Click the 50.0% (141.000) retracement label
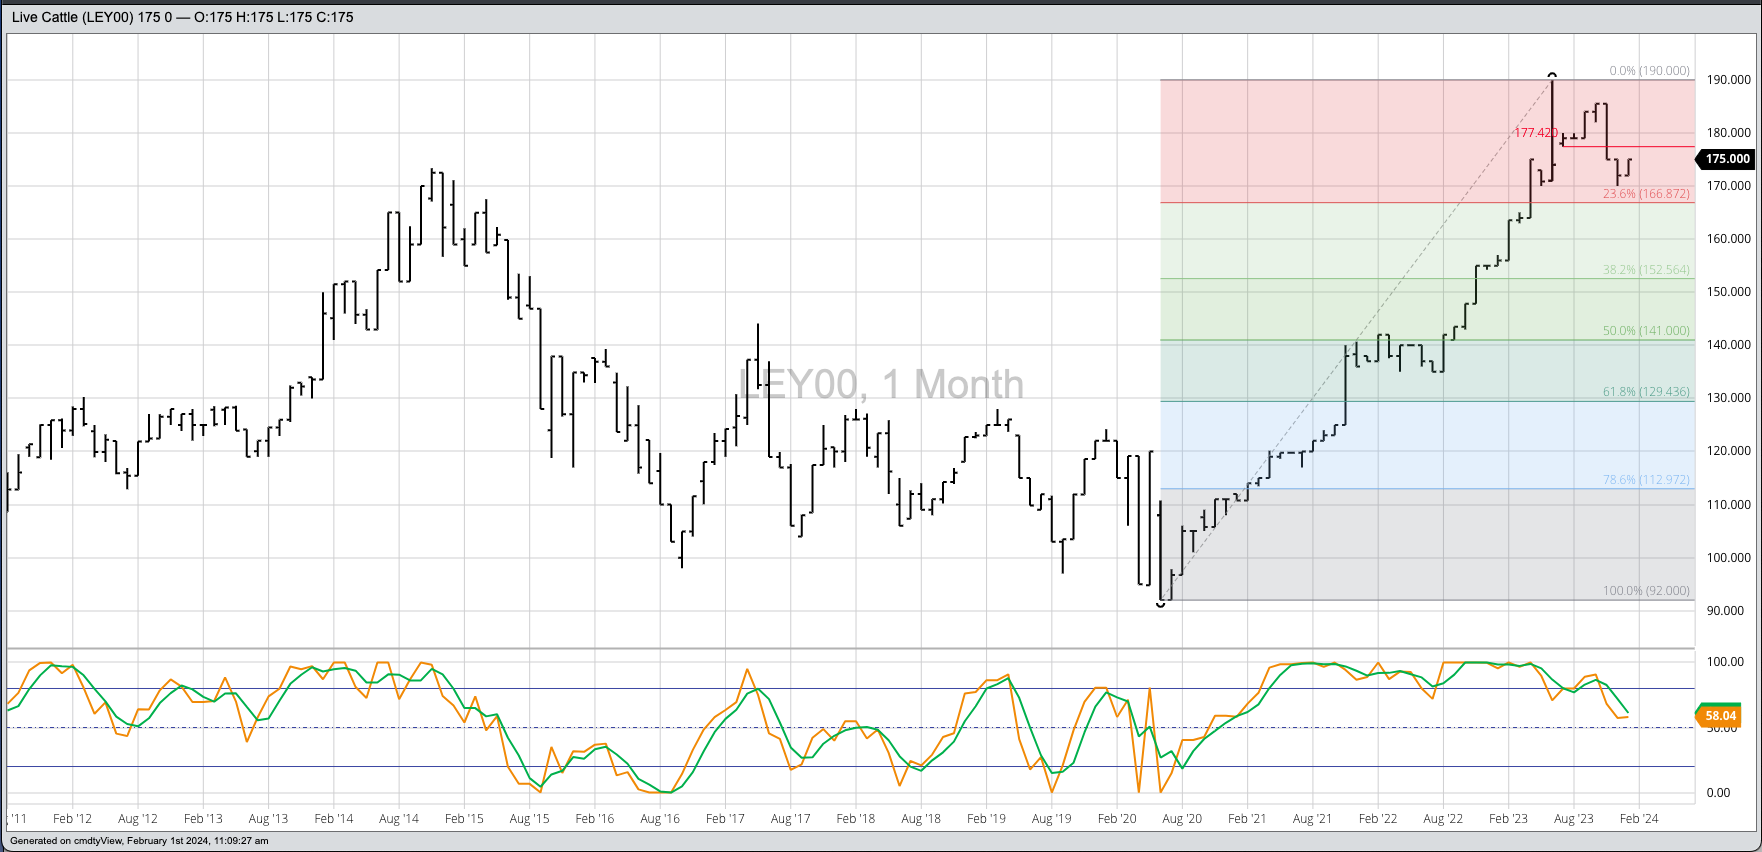Image resolution: width=1762 pixels, height=852 pixels. (1646, 331)
